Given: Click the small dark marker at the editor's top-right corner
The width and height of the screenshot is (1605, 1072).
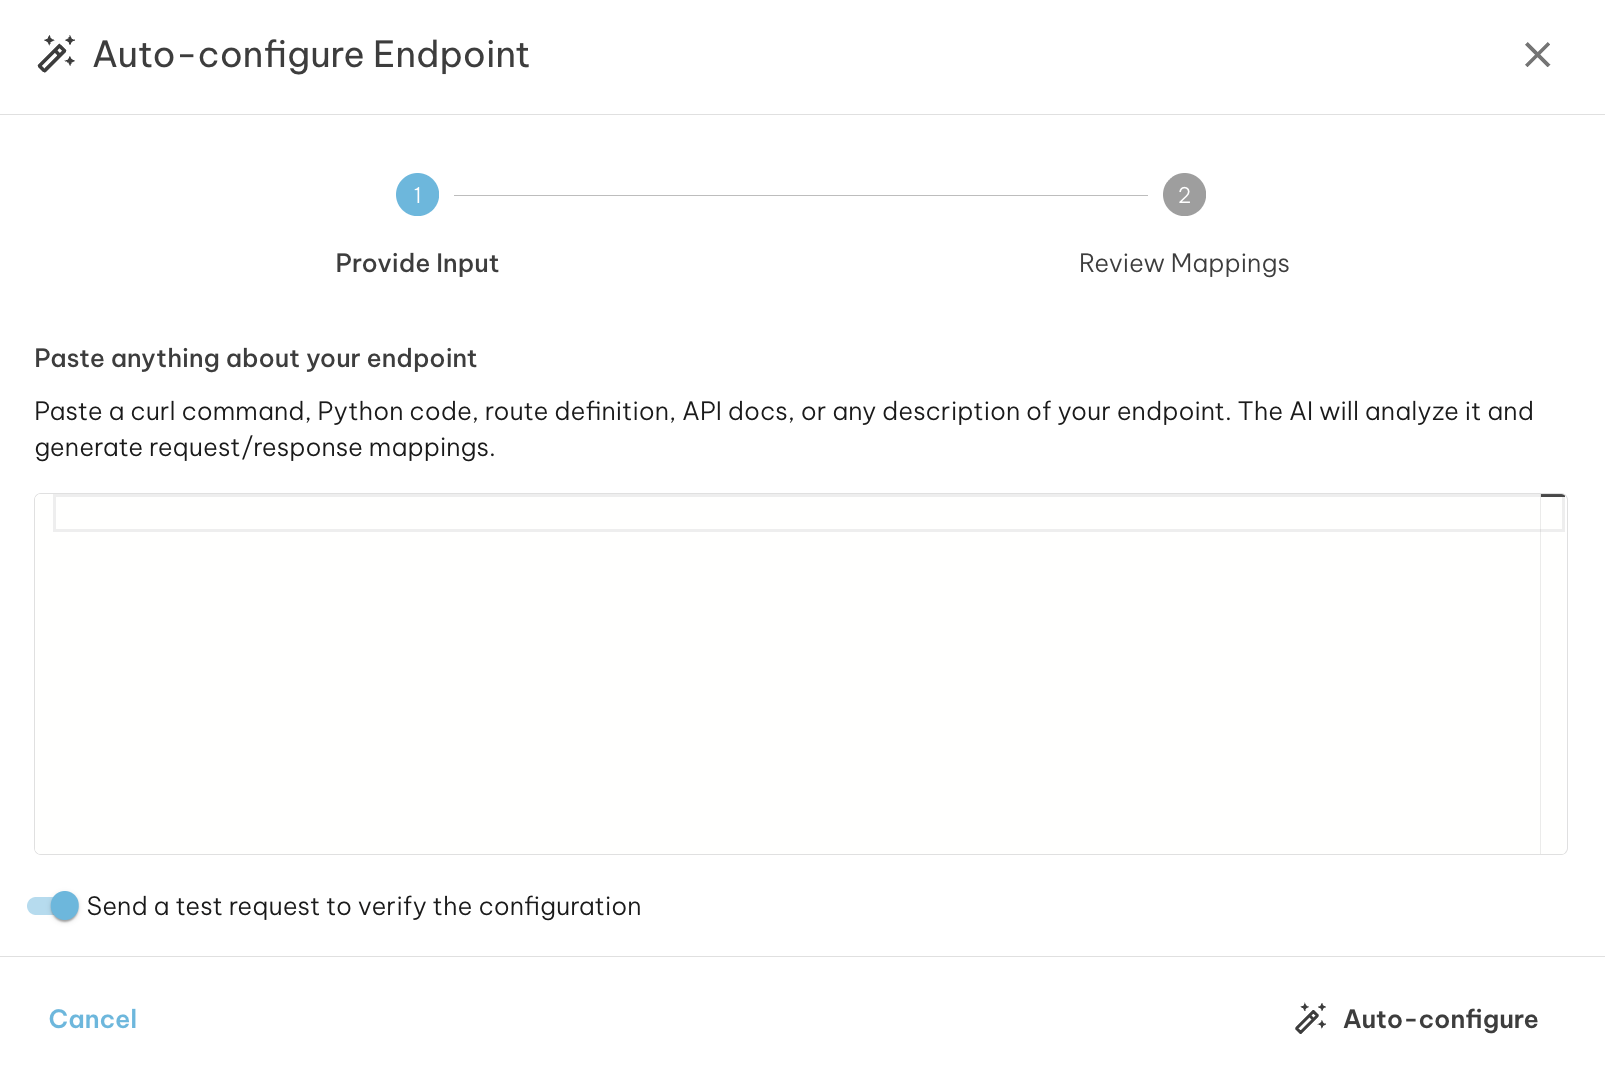Looking at the screenshot, I should 1553,495.
